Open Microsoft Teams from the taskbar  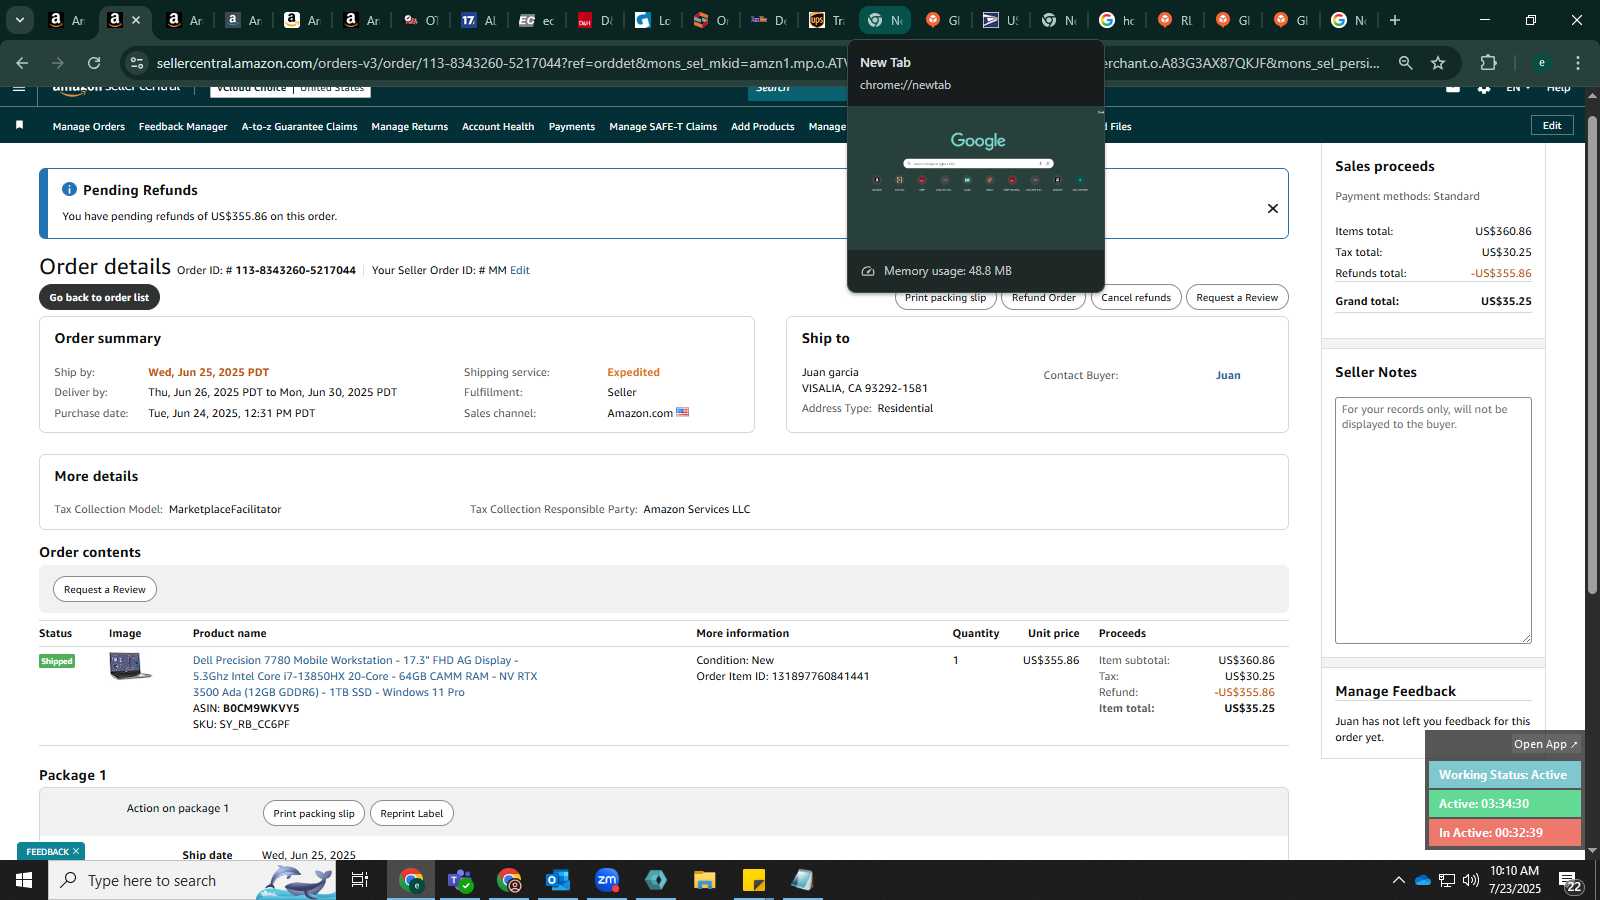point(460,880)
